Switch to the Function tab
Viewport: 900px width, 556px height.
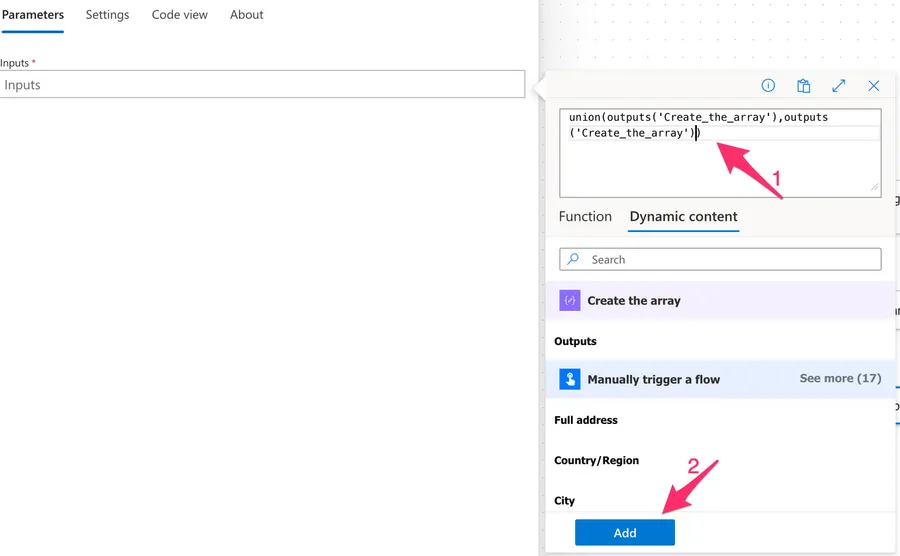[585, 216]
